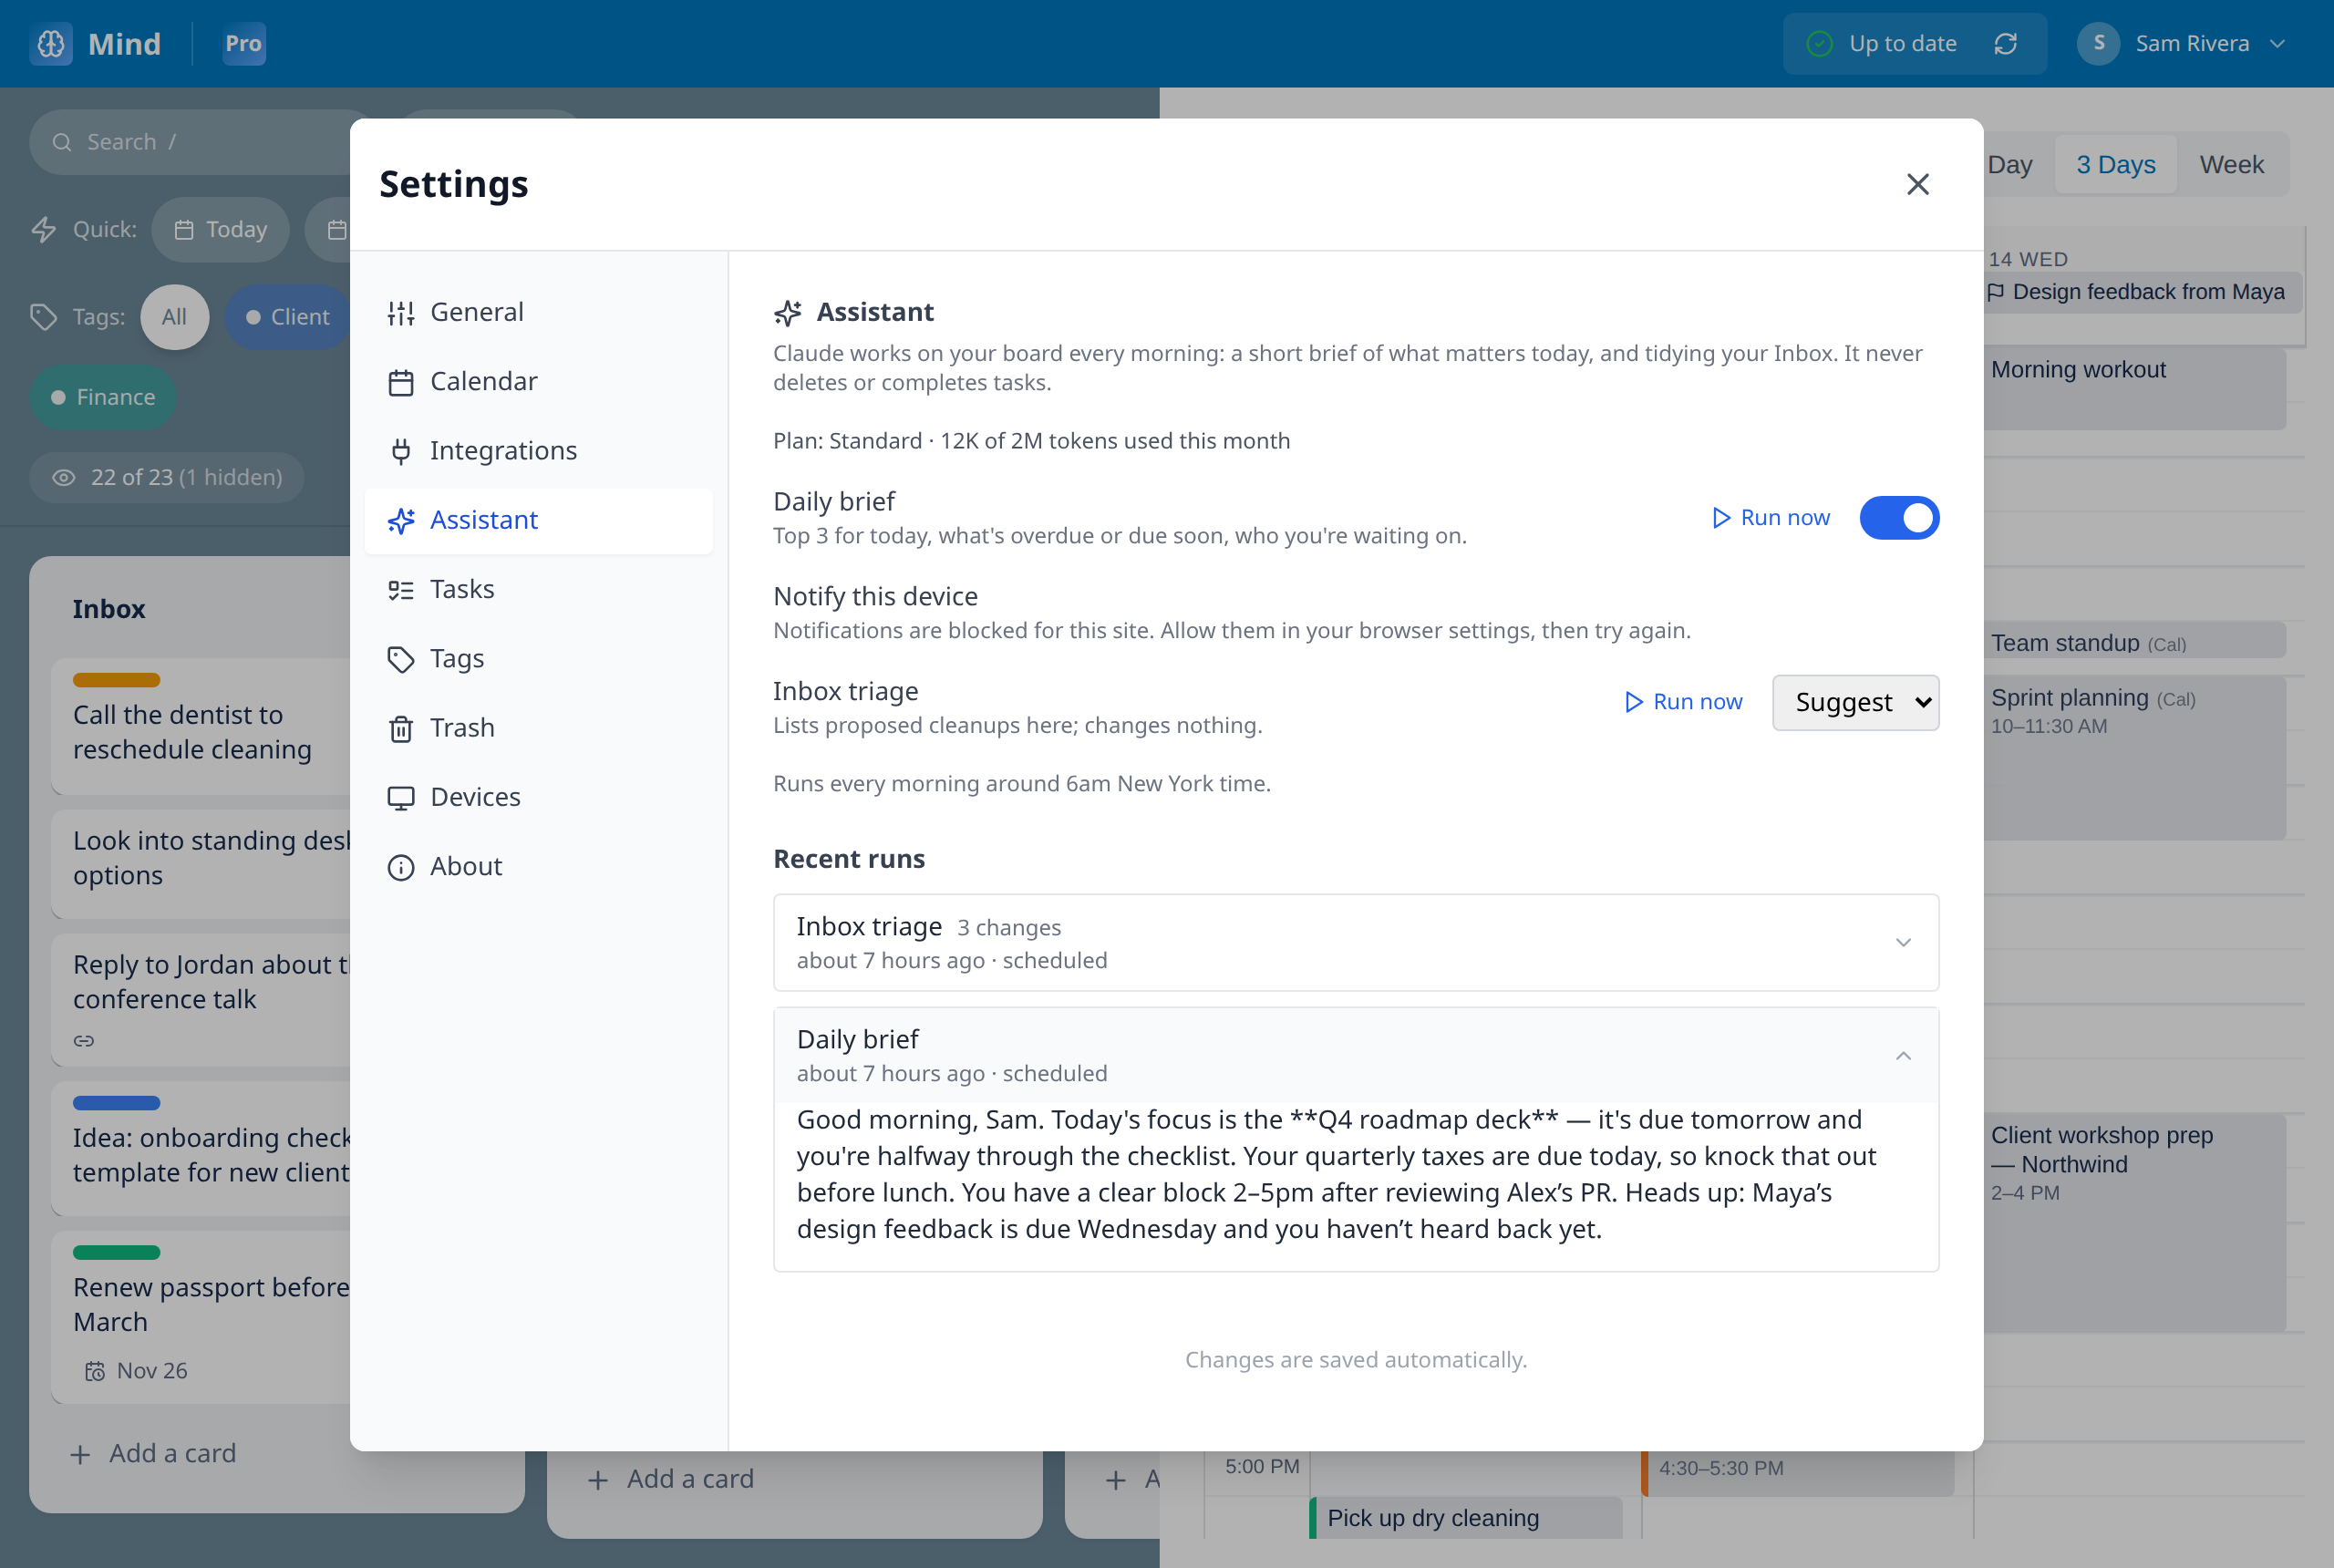This screenshot has width=2334, height=1568.
Task: Open the Suggest mode dropdown
Action: (x=1855, y=702)
